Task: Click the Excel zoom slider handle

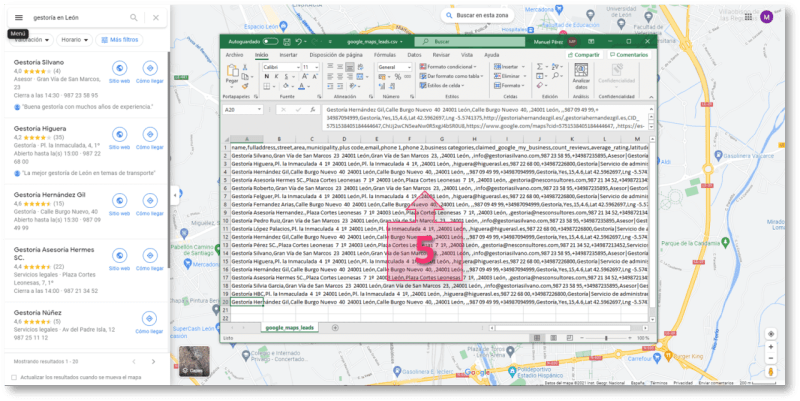Action: pyautogui.click(x=606, y=338)
